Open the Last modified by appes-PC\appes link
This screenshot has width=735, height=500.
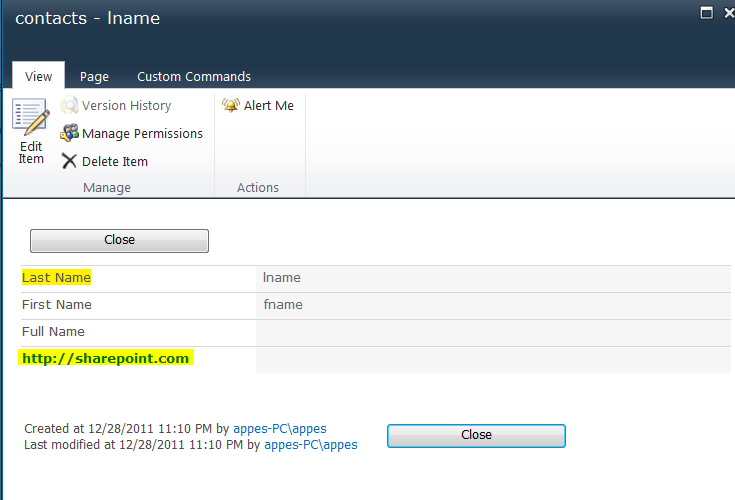click(x=311, y=445)
